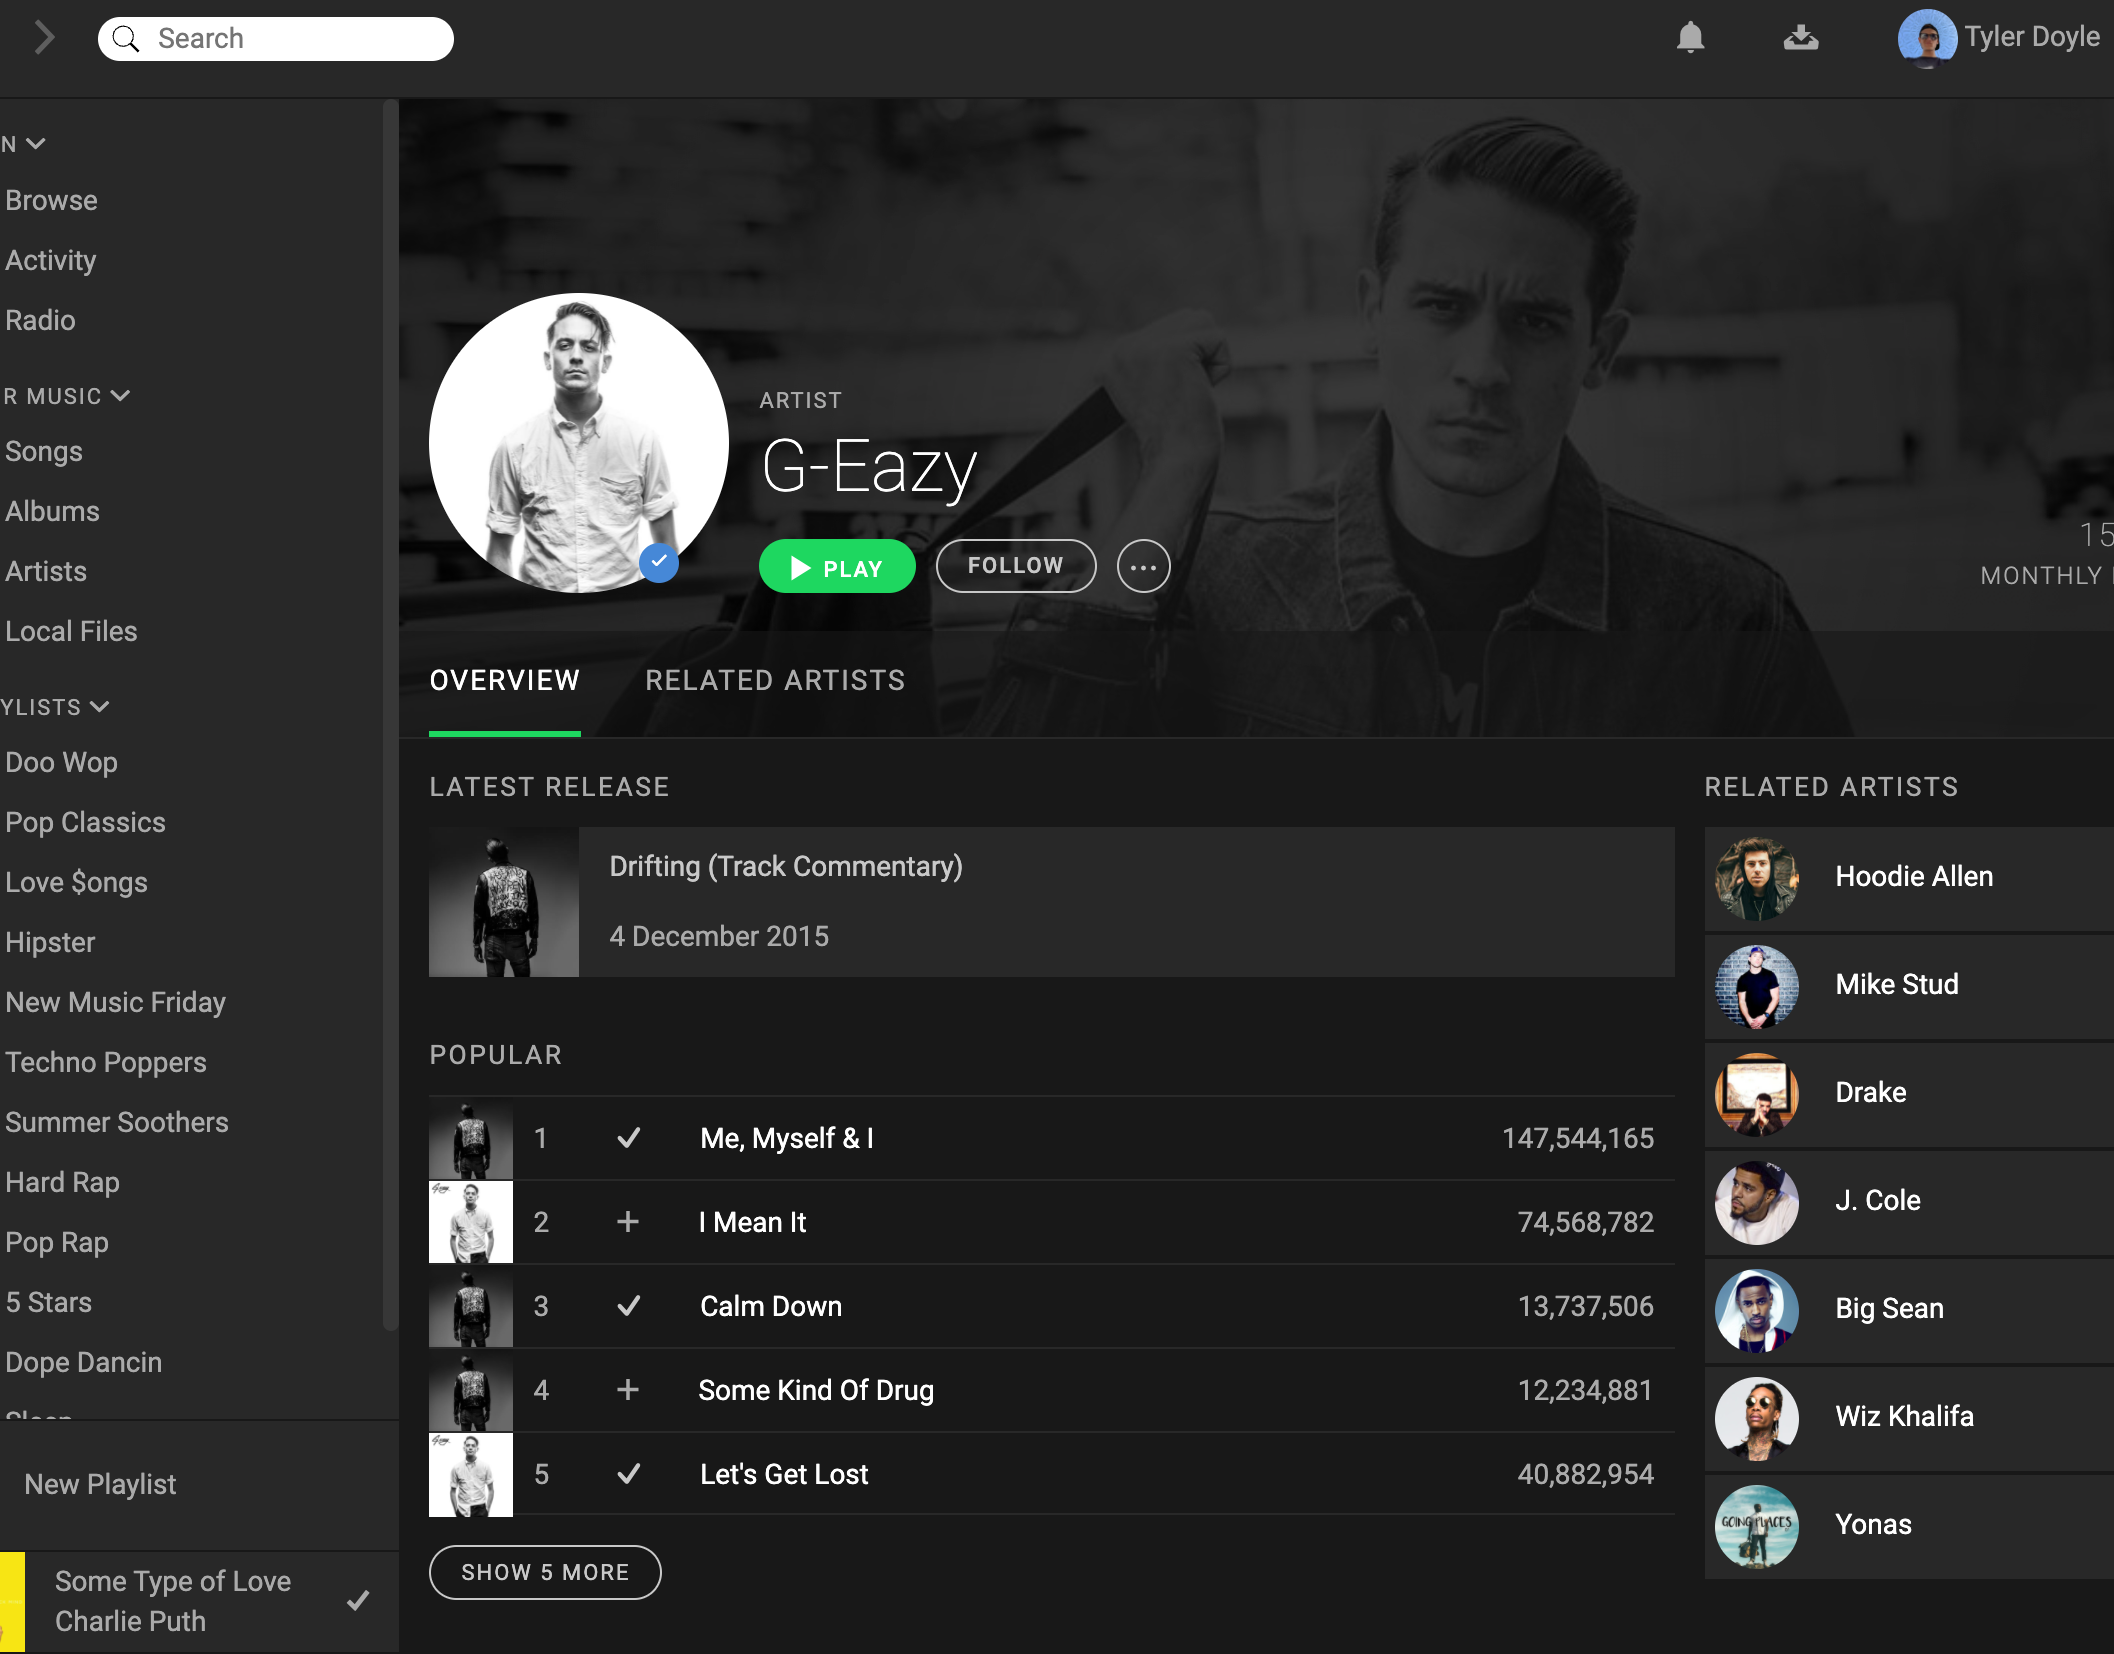This screenshot has height=1654, width=2114.
Task: Open the Hard Rap playlist
Action: [62, 1183]
